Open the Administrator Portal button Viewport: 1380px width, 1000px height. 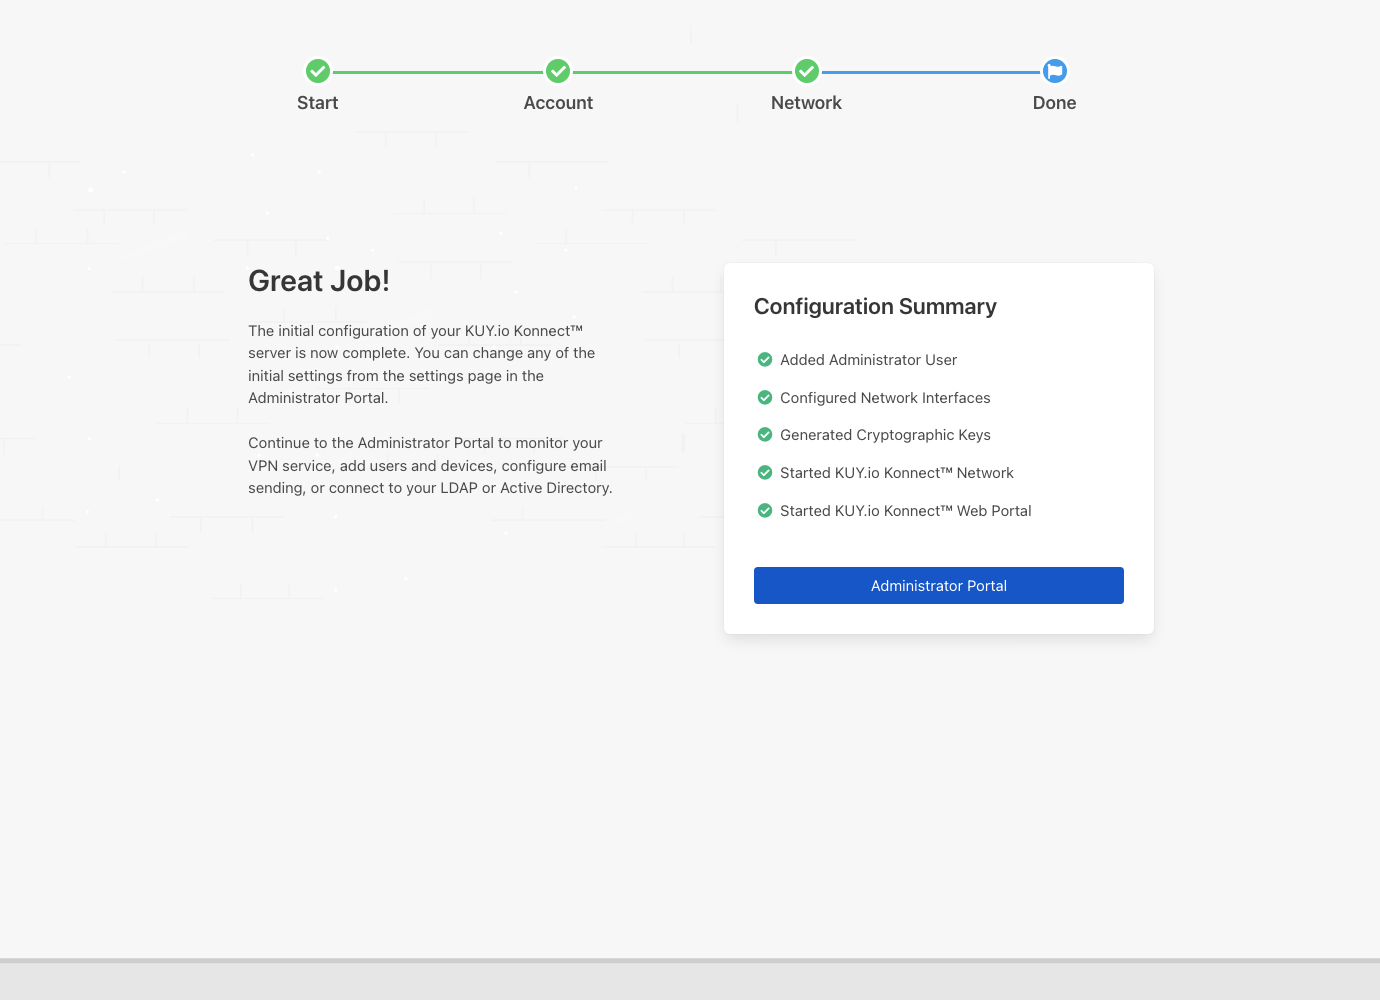click(939, 585)
